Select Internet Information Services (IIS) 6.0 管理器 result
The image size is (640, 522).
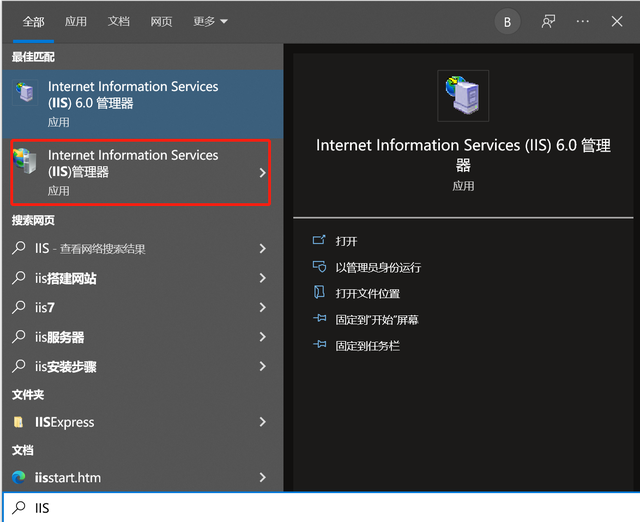point(142,104)
